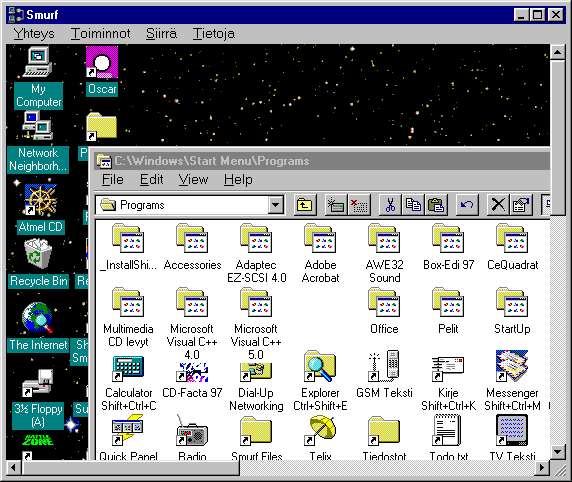Click the Paste clipboard toolbar icon
572x482 pixels.
436,205
